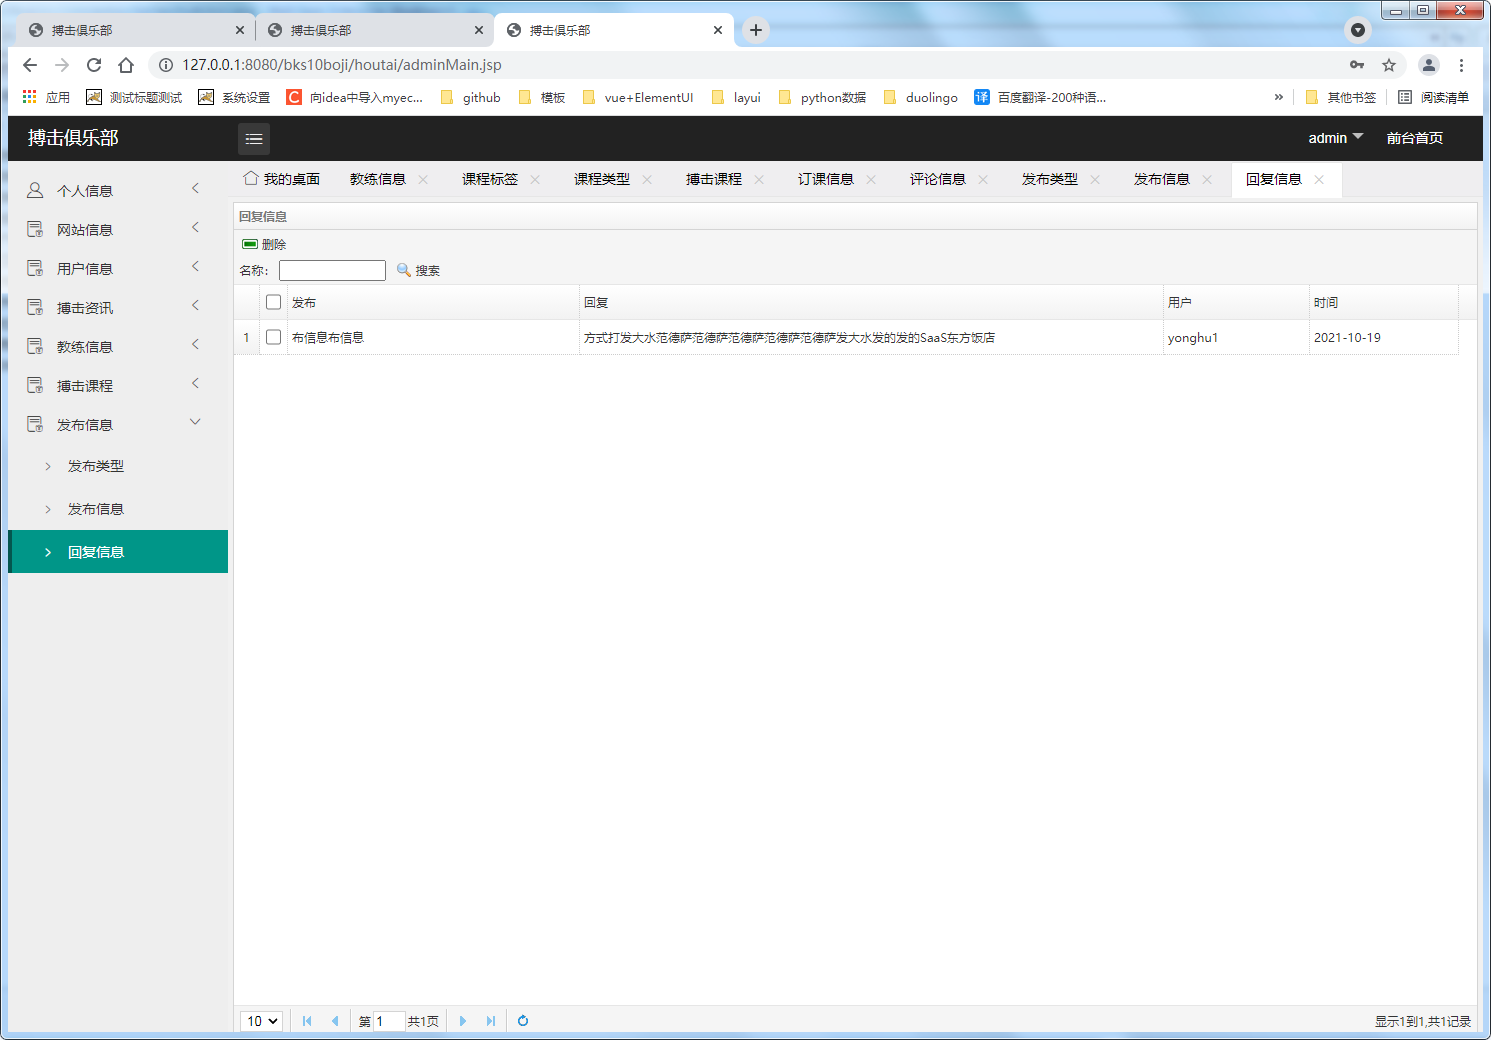
Task: Click the page number input field
Action: (388, 1021)
